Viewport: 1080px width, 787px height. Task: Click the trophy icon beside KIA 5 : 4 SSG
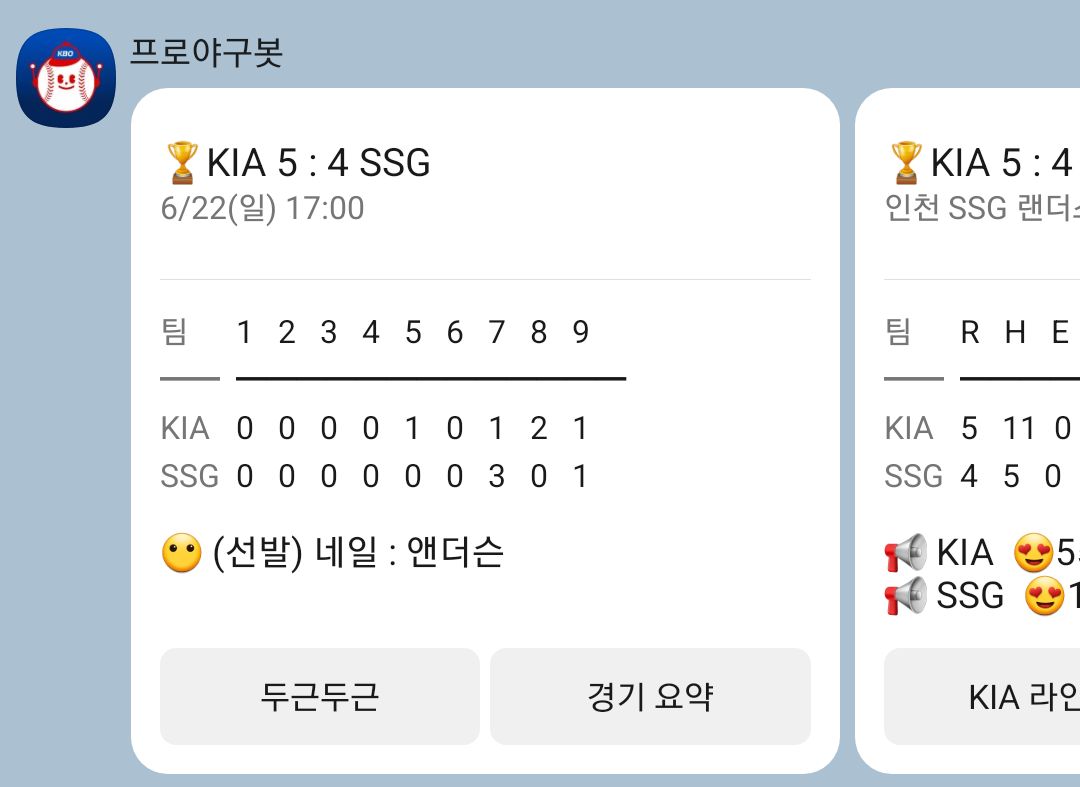[x=183, y=163]
